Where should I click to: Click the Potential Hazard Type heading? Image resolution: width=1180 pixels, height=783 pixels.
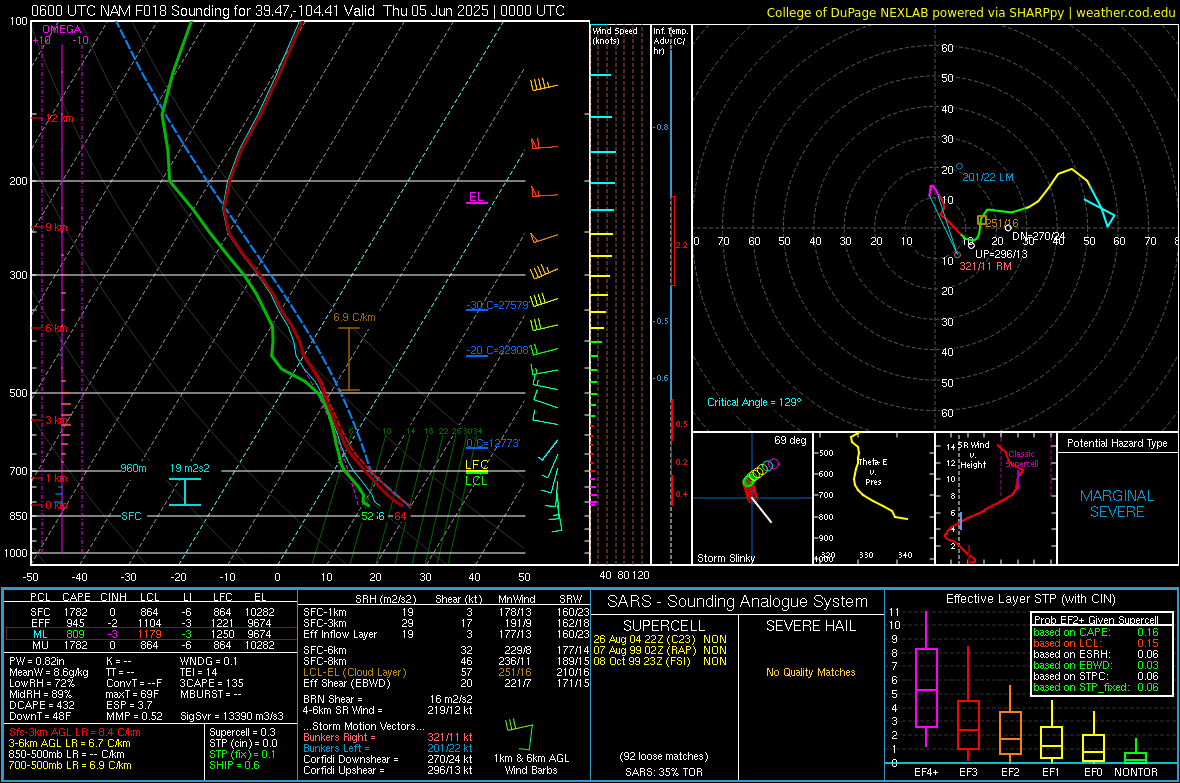1118,443
